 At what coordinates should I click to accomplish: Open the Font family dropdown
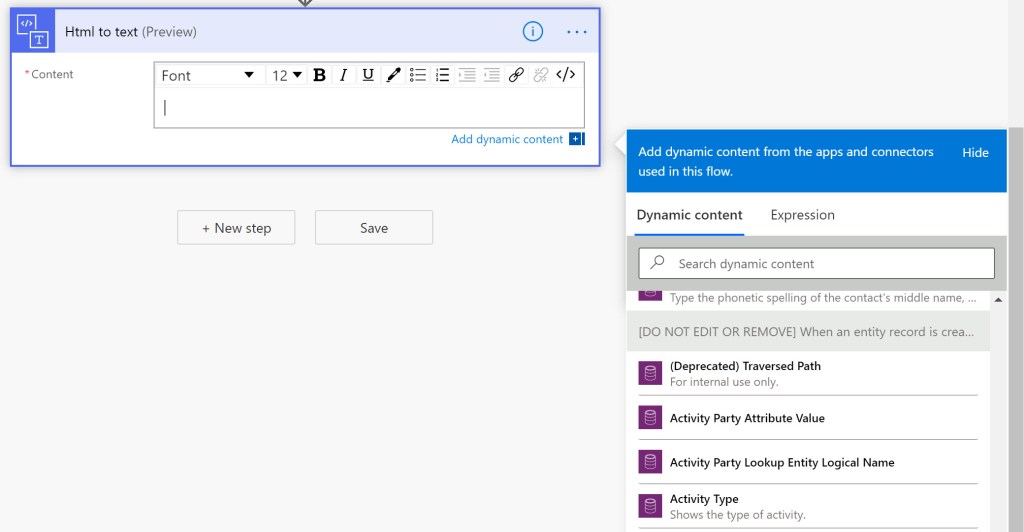pyautogui.click(x=208, y=76)
